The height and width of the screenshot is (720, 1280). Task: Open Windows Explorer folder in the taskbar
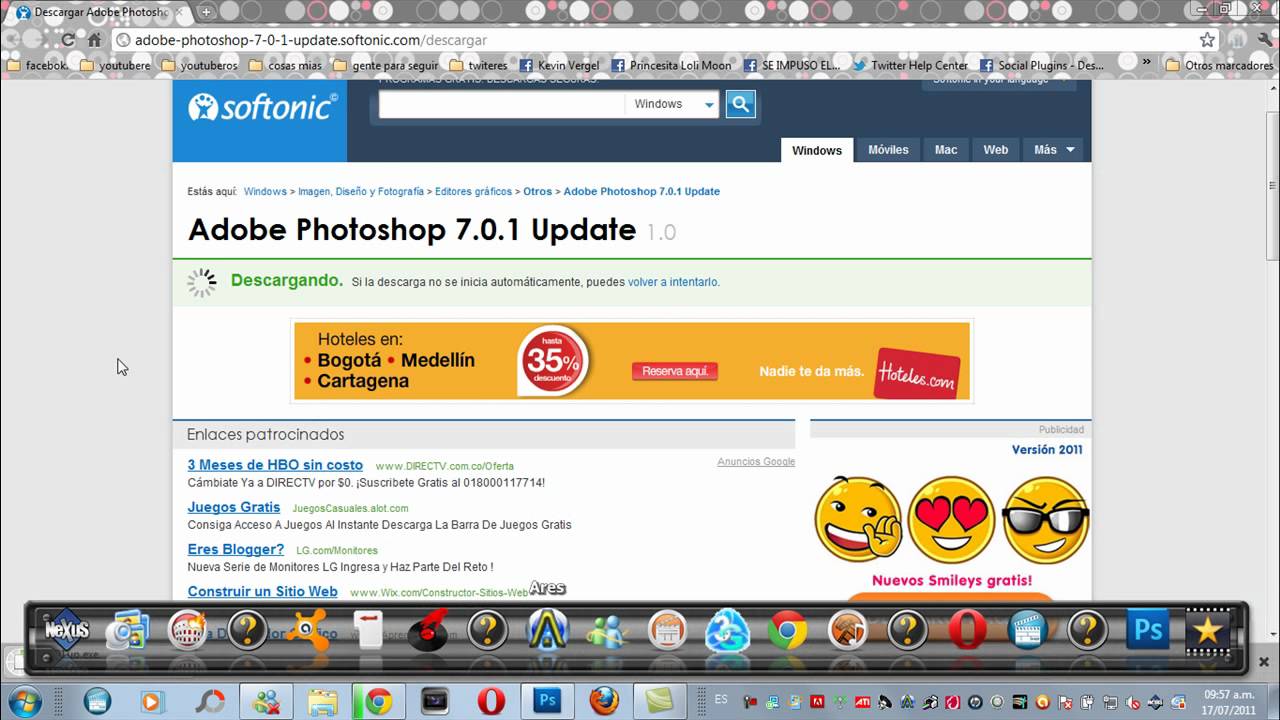pos(322,701)
